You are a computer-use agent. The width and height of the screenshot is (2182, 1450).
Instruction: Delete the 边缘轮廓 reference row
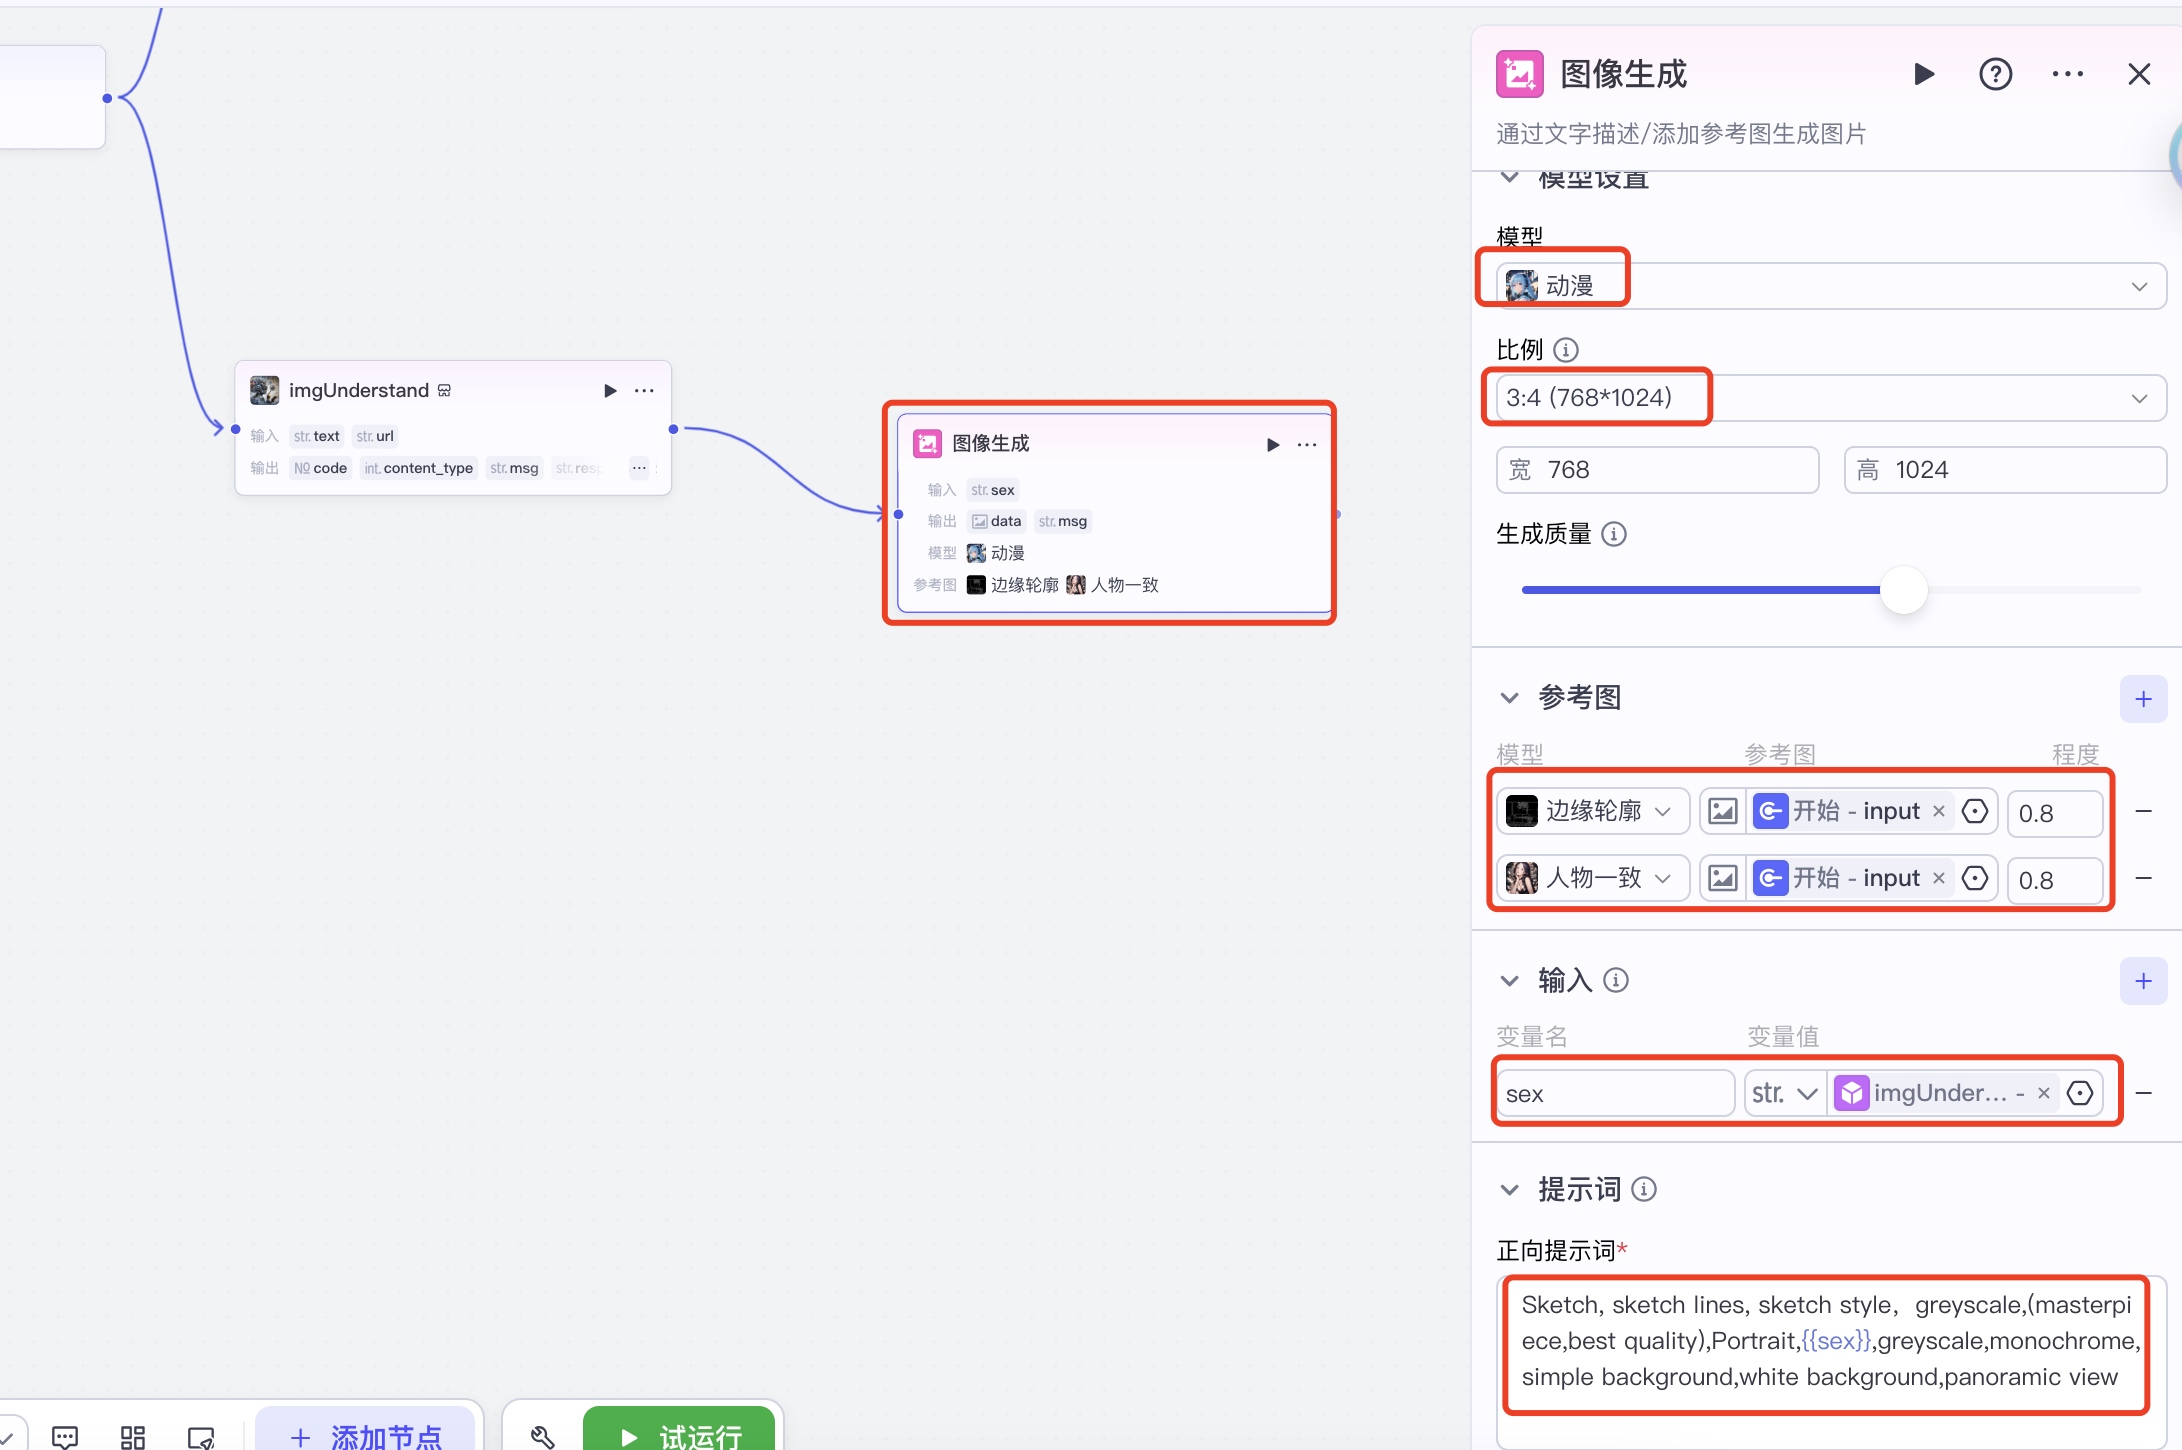tap(2143, 811)
